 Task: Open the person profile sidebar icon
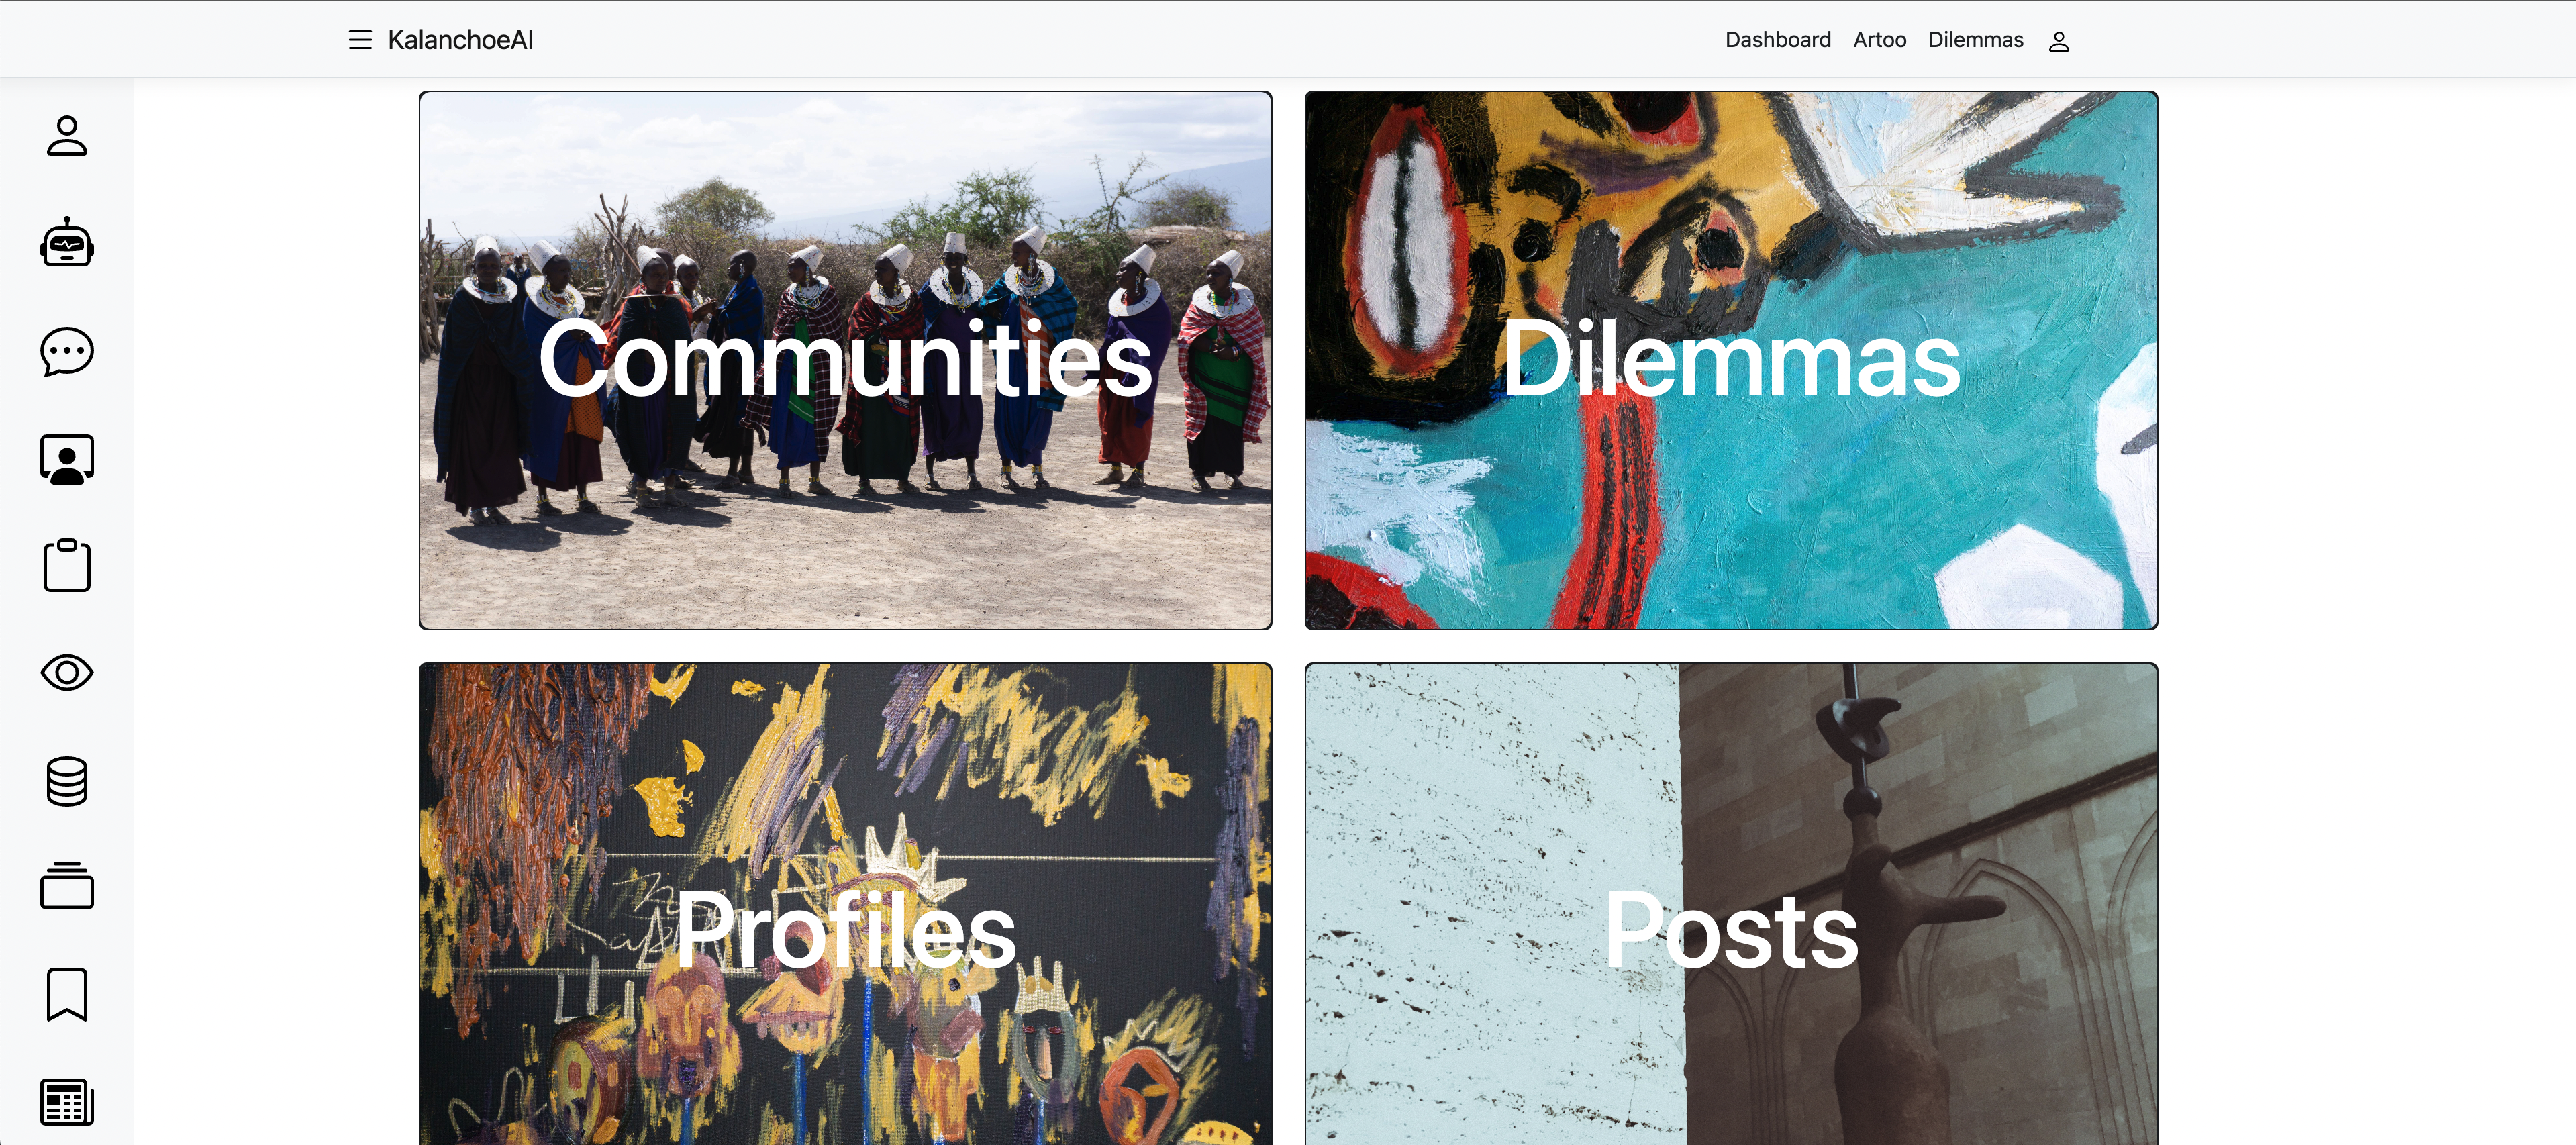pos(67,136)
